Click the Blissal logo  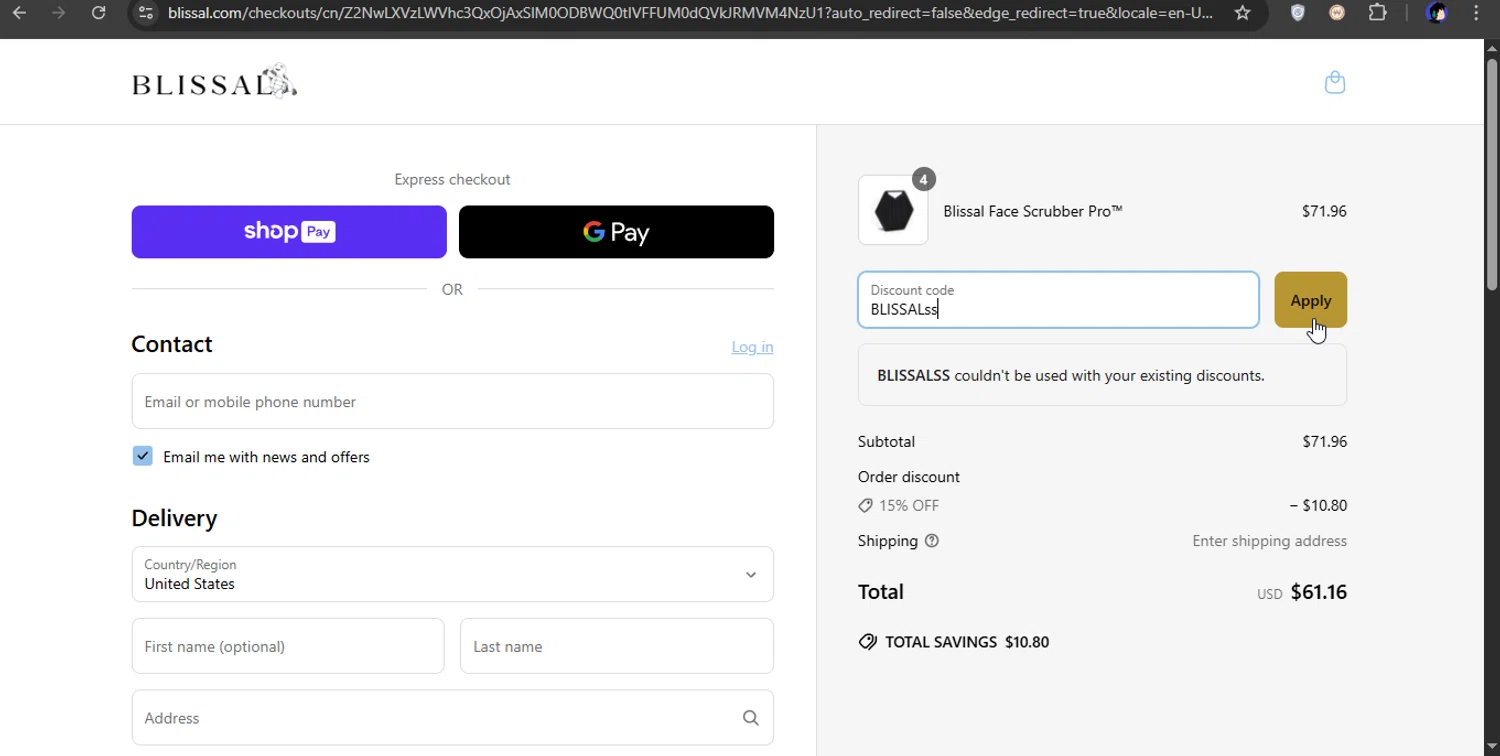[214, 83]
